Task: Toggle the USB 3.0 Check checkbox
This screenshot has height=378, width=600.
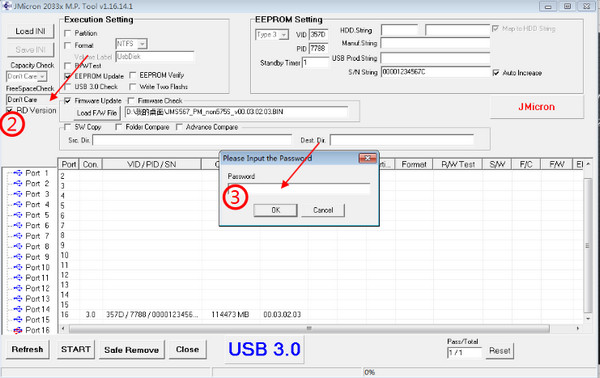Action: point(68,87)
